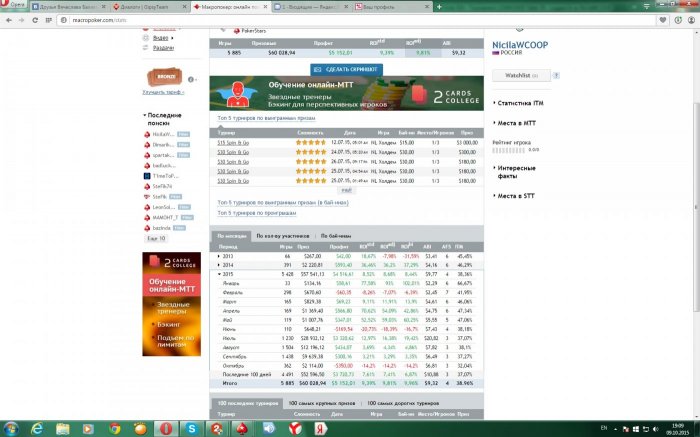Screen dimensions: 700x437
Task: Collapse the 2015 row
Action: (219, 274)
